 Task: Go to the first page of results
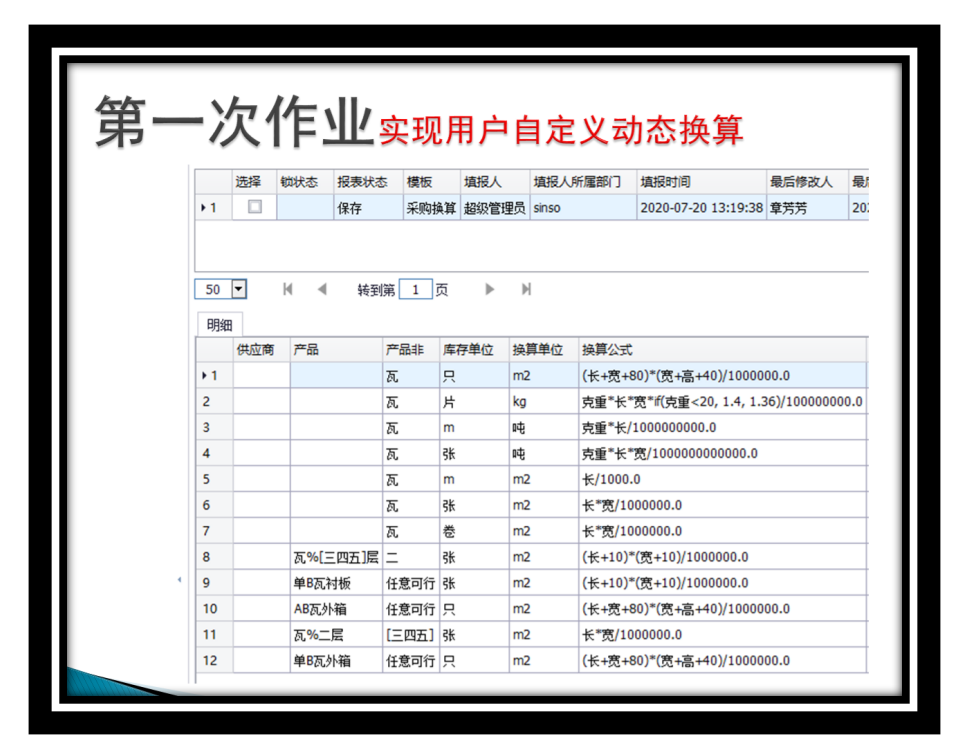(288, 290)
